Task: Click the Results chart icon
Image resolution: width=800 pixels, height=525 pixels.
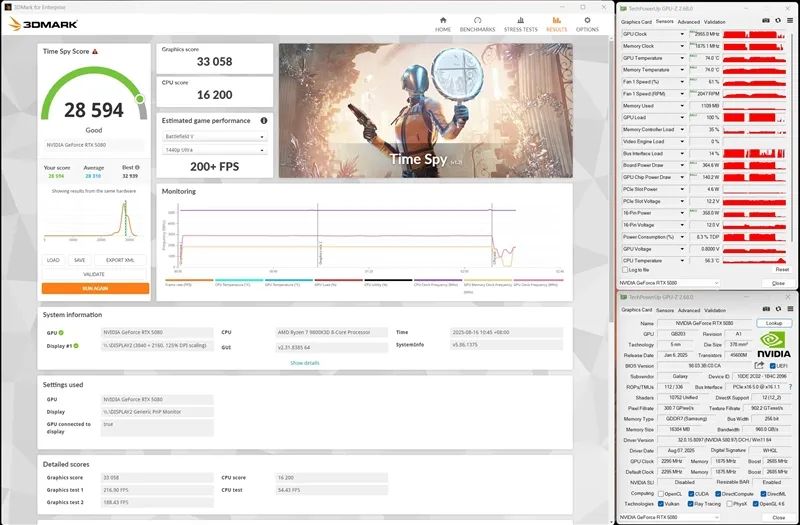Action: [x=557, y=20]
